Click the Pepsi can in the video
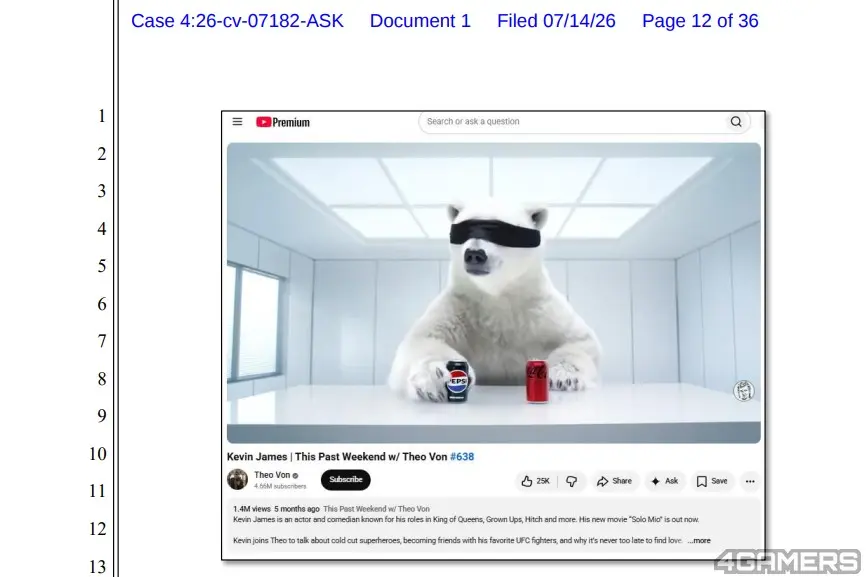 457,381
